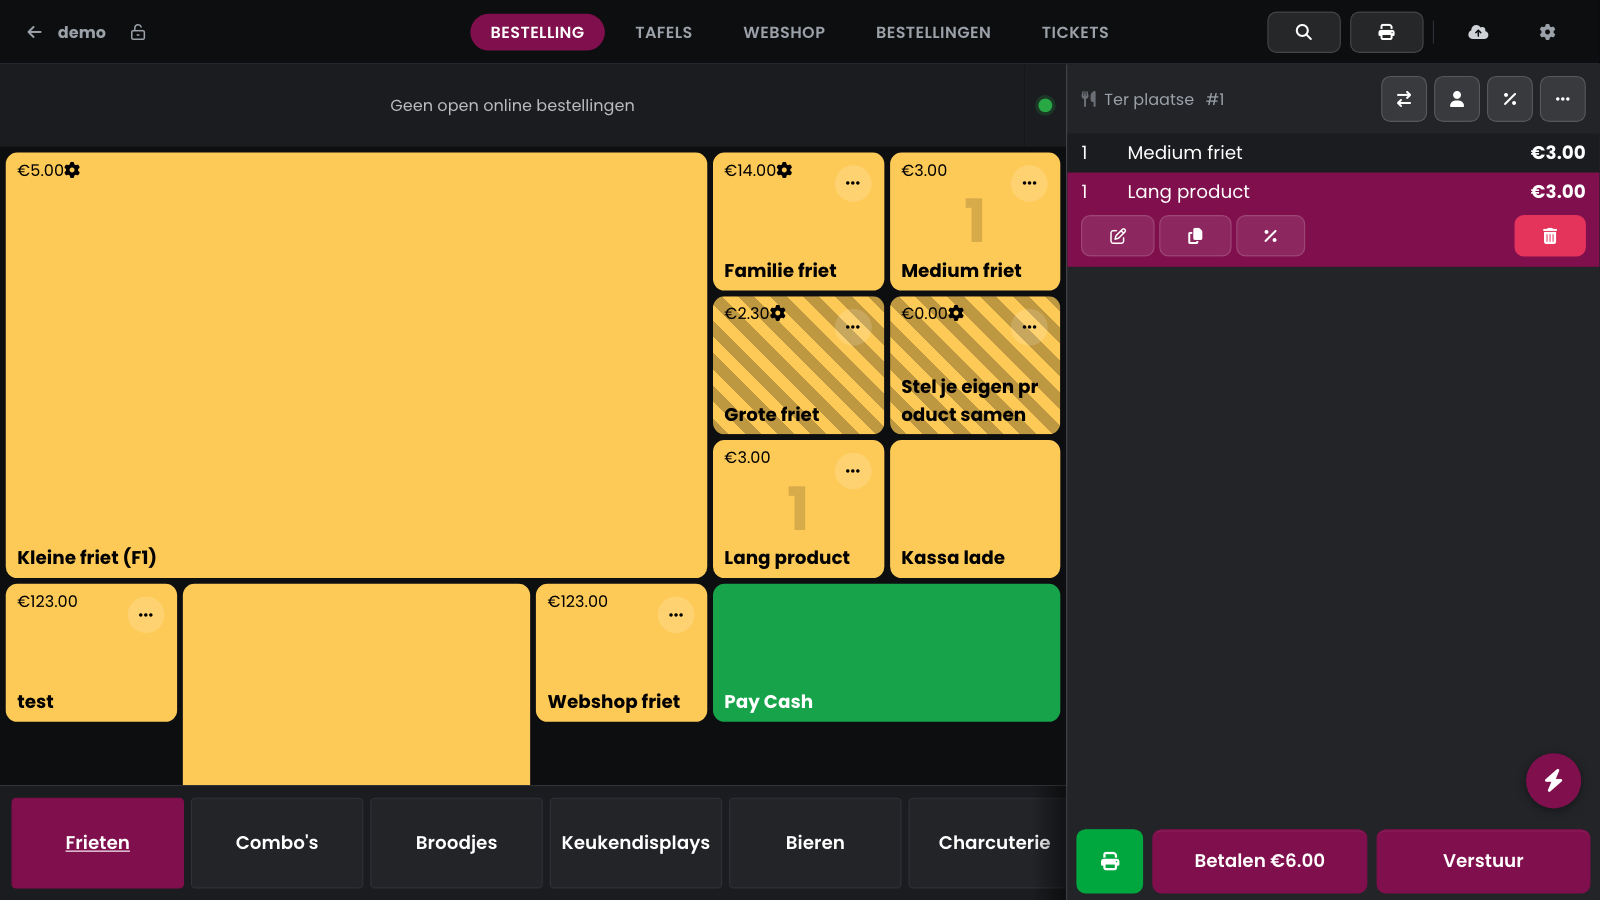Select the Broodjes category
This screenshot has width=1600, height=900.
[x=456, y=843]
